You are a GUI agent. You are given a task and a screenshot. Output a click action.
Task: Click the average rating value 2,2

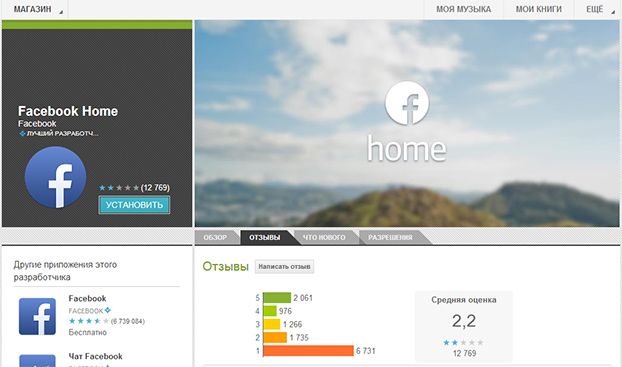pos(463,321)
